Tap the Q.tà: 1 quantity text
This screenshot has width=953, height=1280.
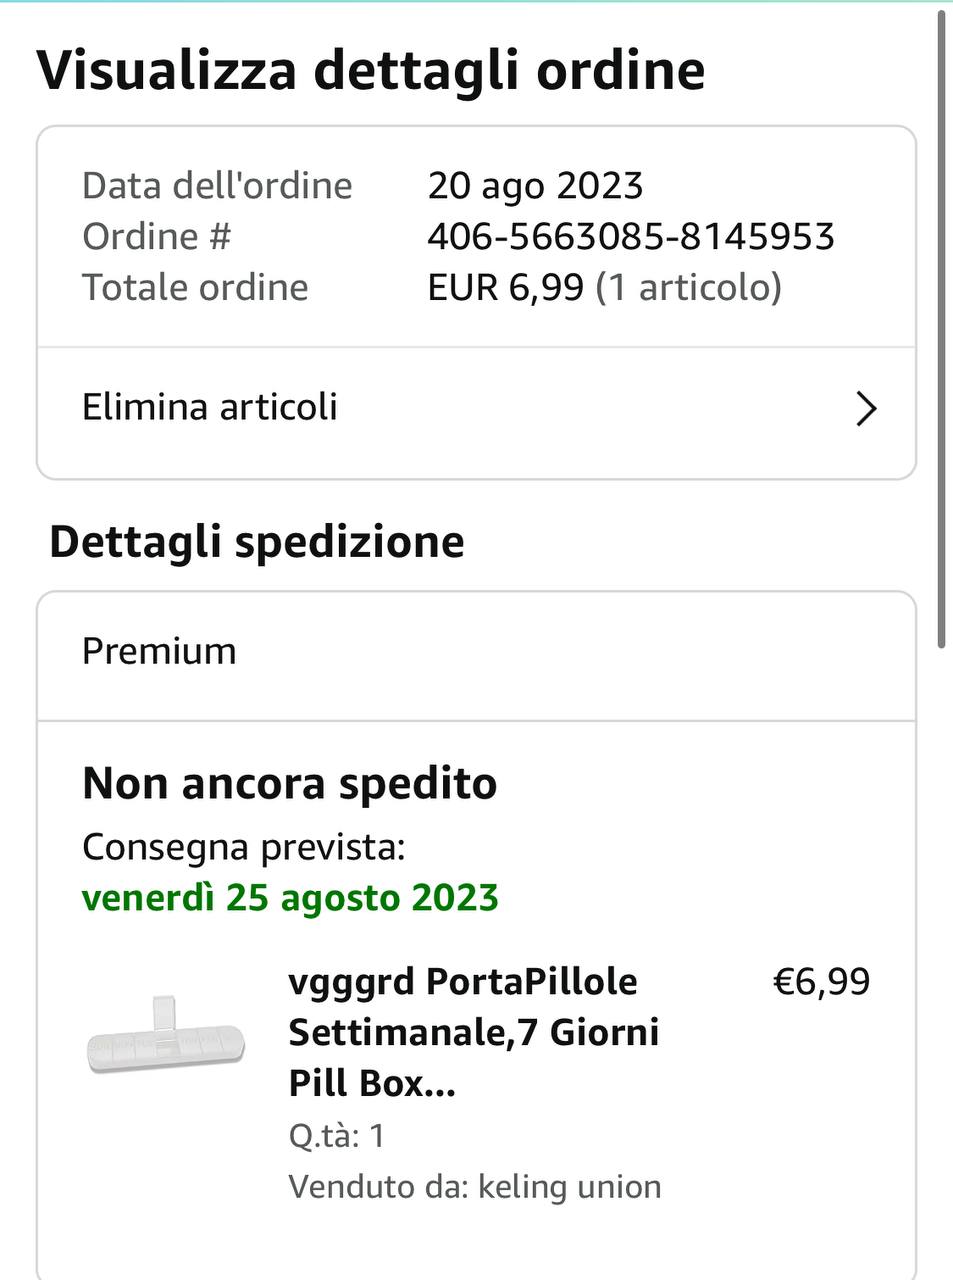click(337, 1136)
